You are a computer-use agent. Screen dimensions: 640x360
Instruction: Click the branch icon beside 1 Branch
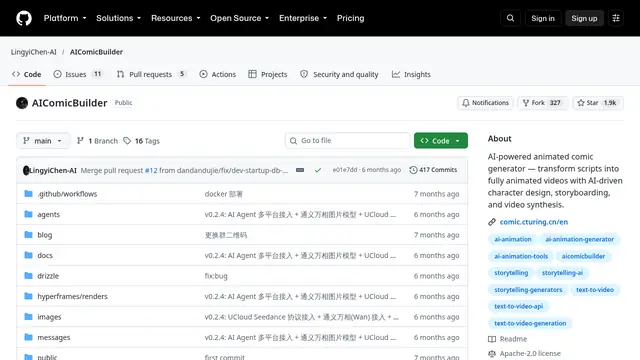80,141
